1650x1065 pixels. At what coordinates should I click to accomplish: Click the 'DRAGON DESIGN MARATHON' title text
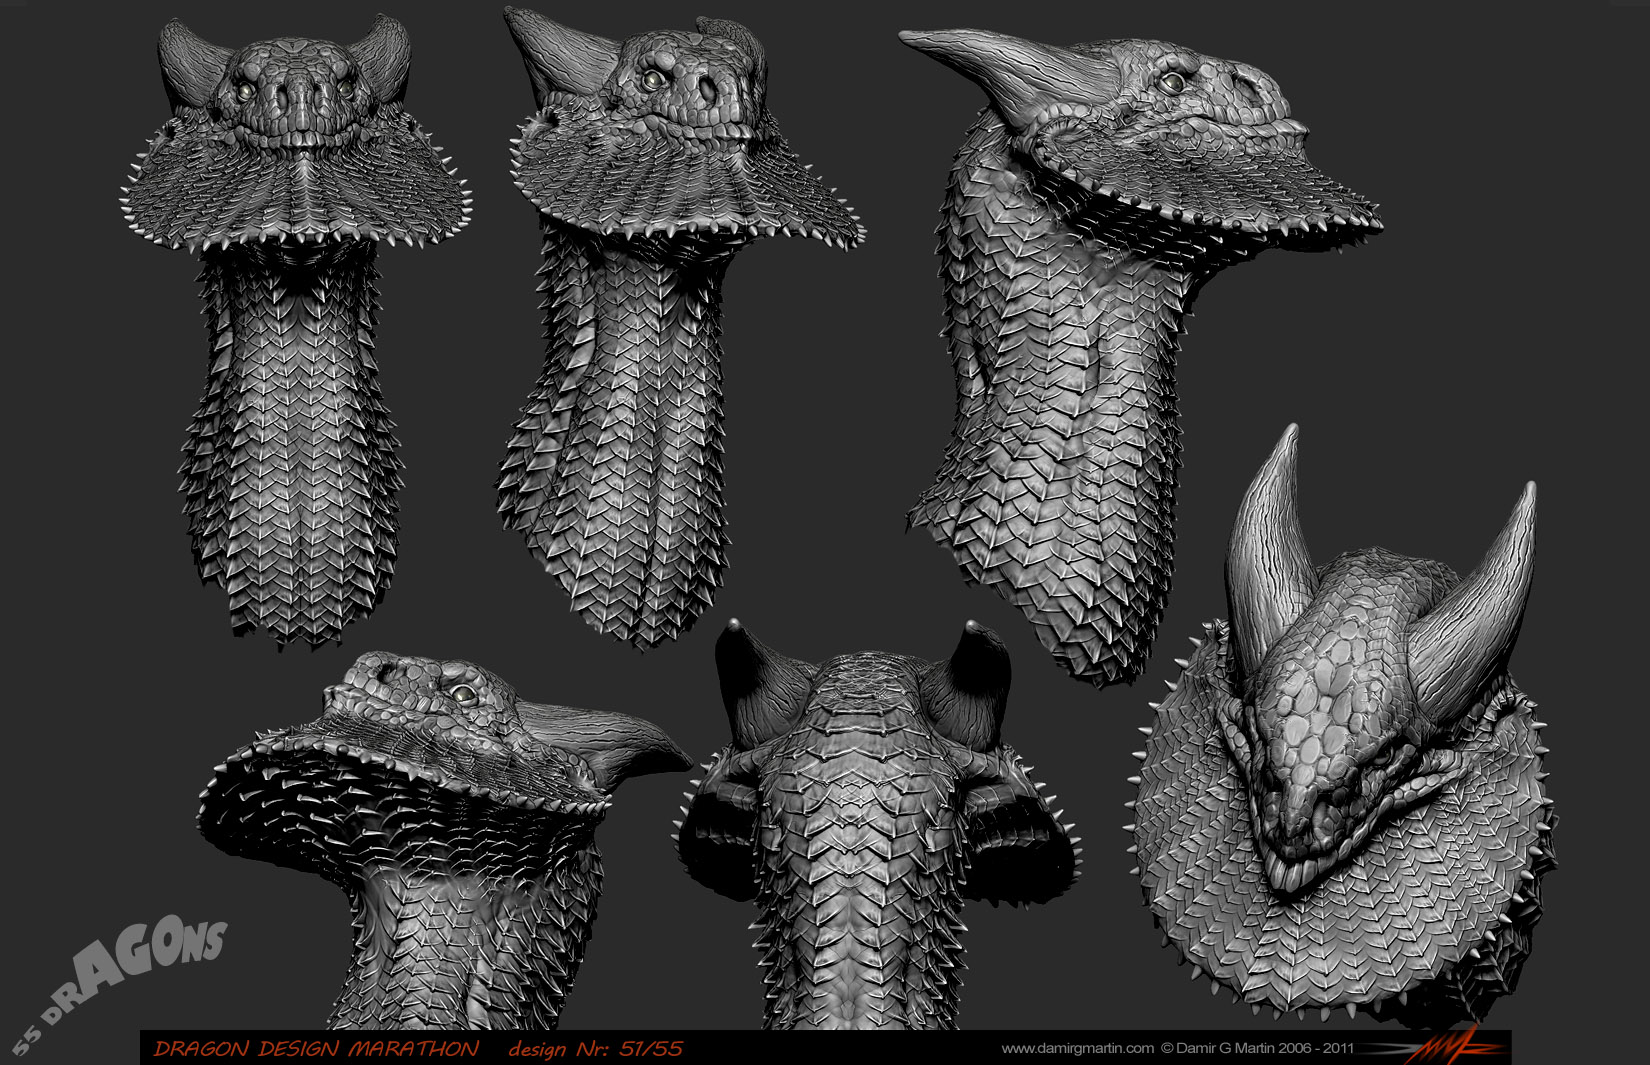tap(316, 1049)
